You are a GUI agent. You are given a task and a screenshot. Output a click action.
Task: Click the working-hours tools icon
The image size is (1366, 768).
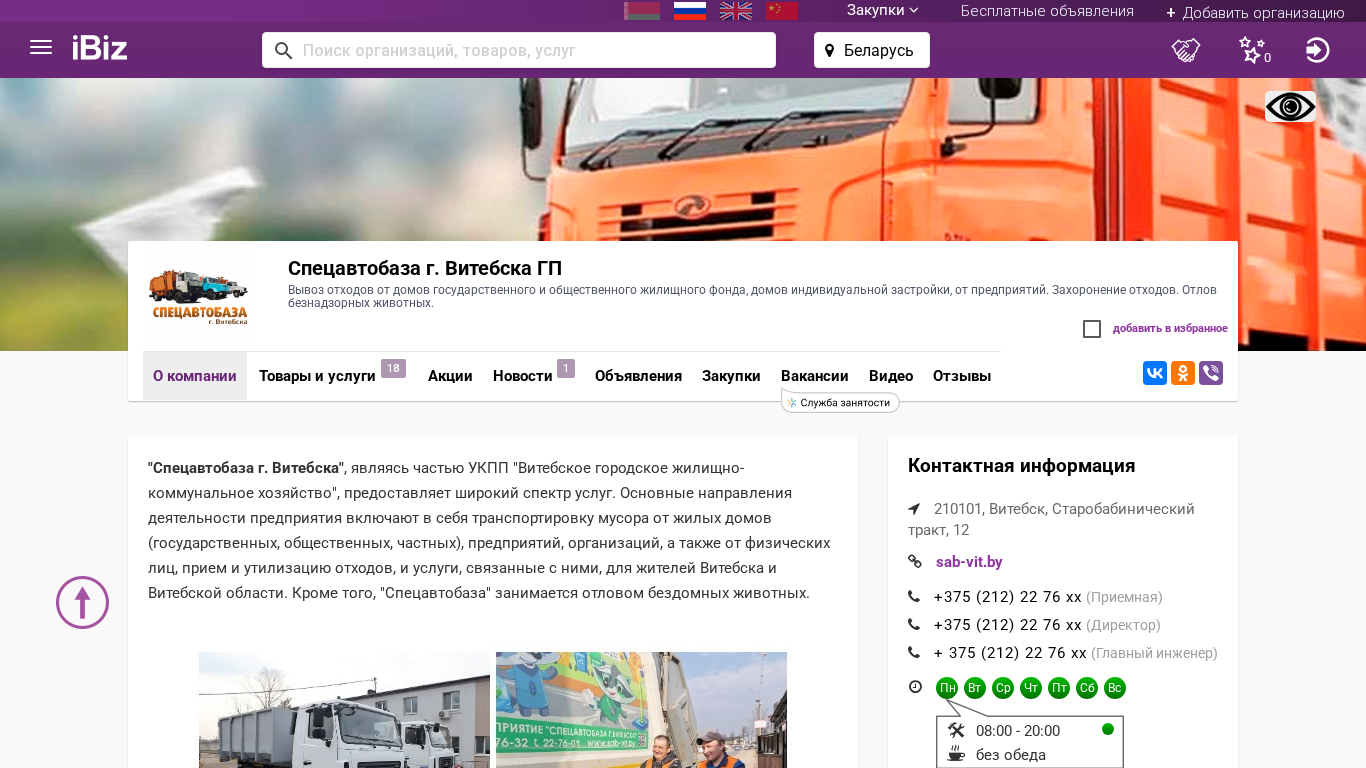[x=956, y=730]
